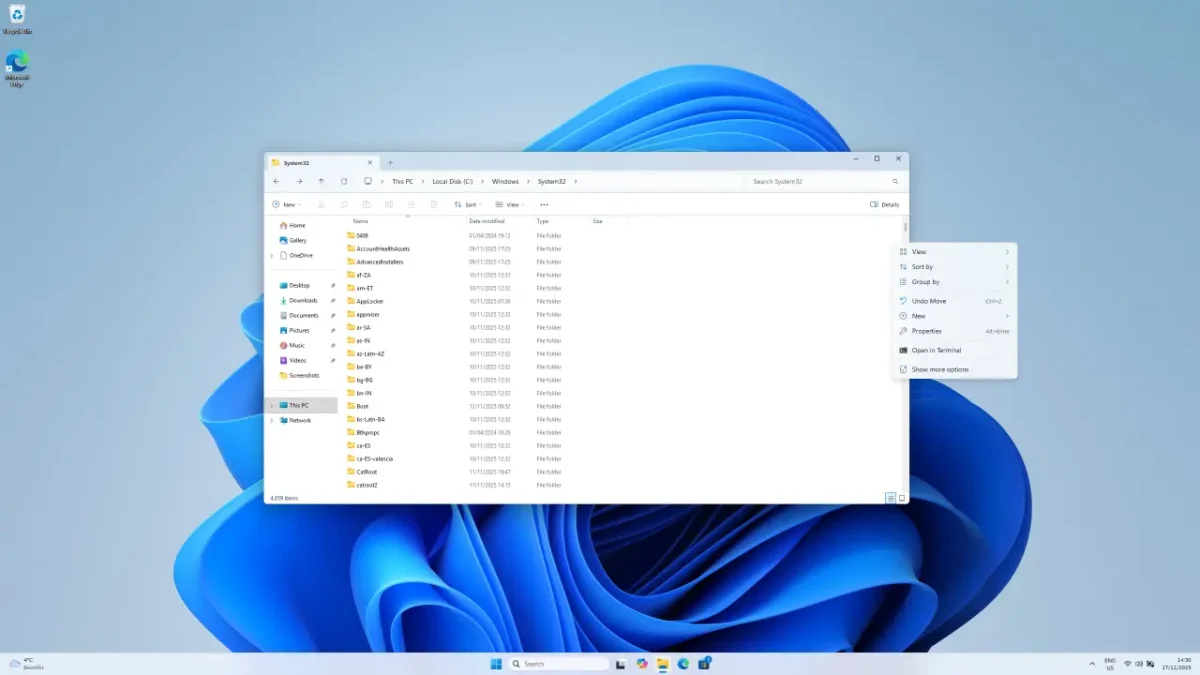Click the Back navigation arrow
This screenshot has height=675, width=1200.
click(x=277, y=182)
